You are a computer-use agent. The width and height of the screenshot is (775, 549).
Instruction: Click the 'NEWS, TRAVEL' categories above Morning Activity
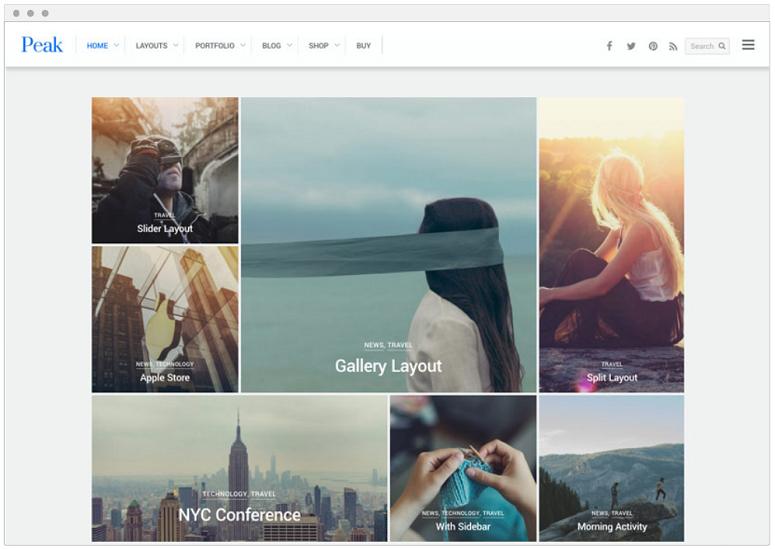pyautogui.click(x=612, y=513)
